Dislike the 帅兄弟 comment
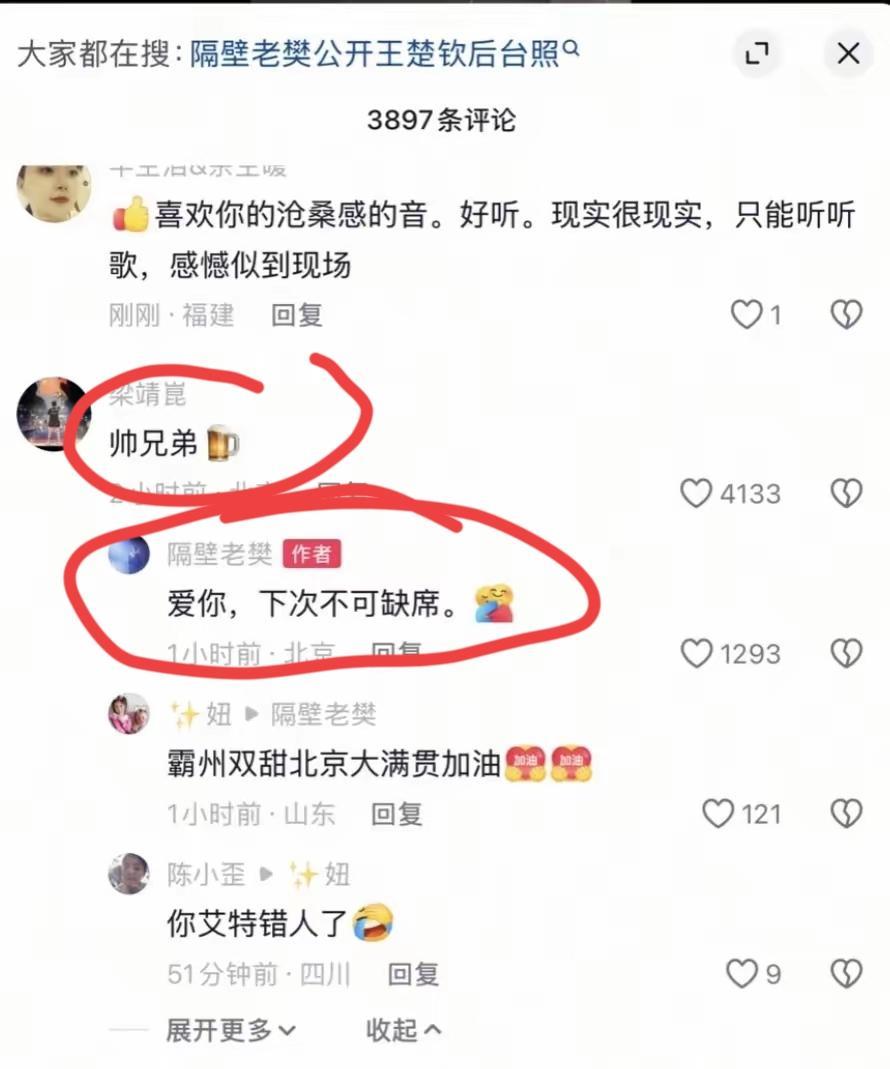 coord(846,493)
